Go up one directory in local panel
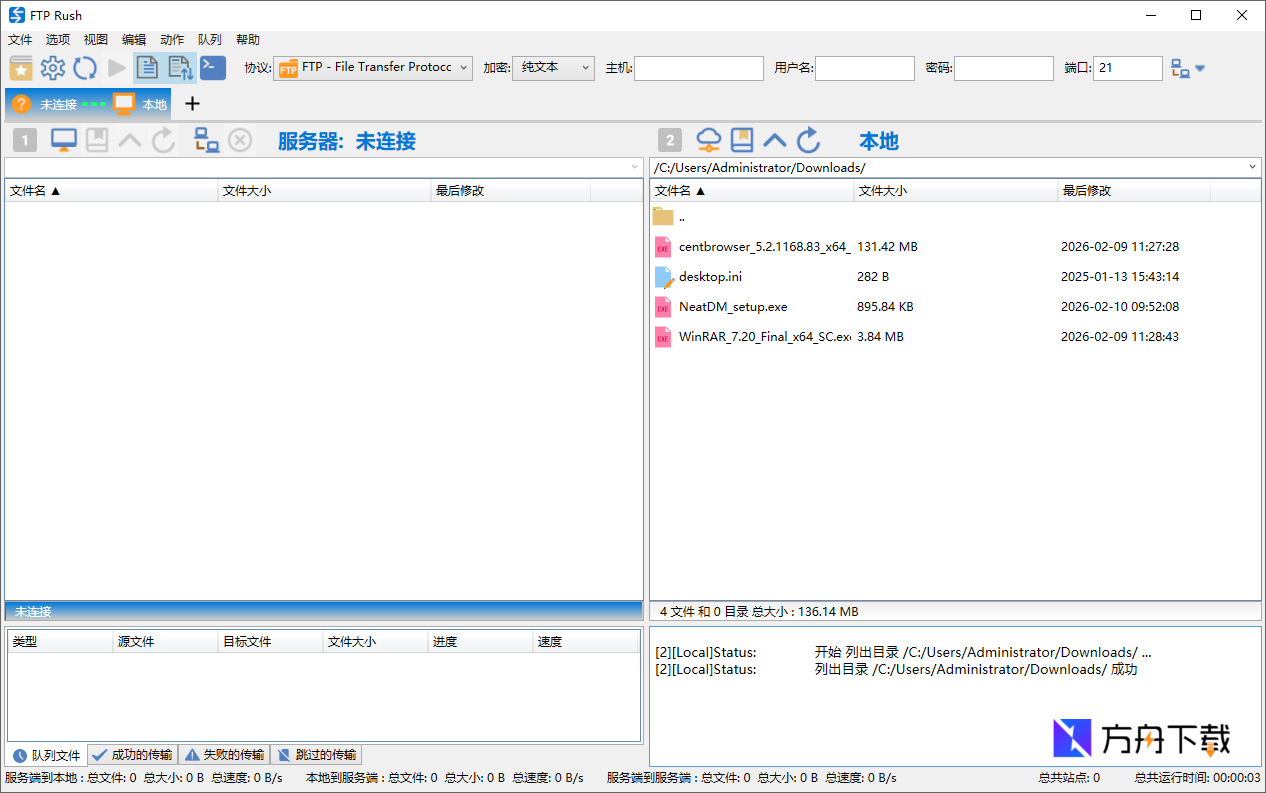 [x=774, y=140]
